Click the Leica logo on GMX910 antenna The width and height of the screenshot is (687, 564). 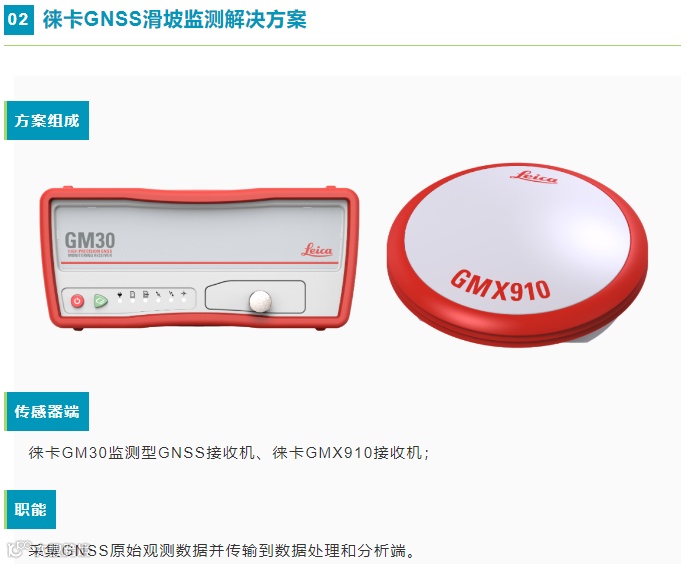coord(534,177)
